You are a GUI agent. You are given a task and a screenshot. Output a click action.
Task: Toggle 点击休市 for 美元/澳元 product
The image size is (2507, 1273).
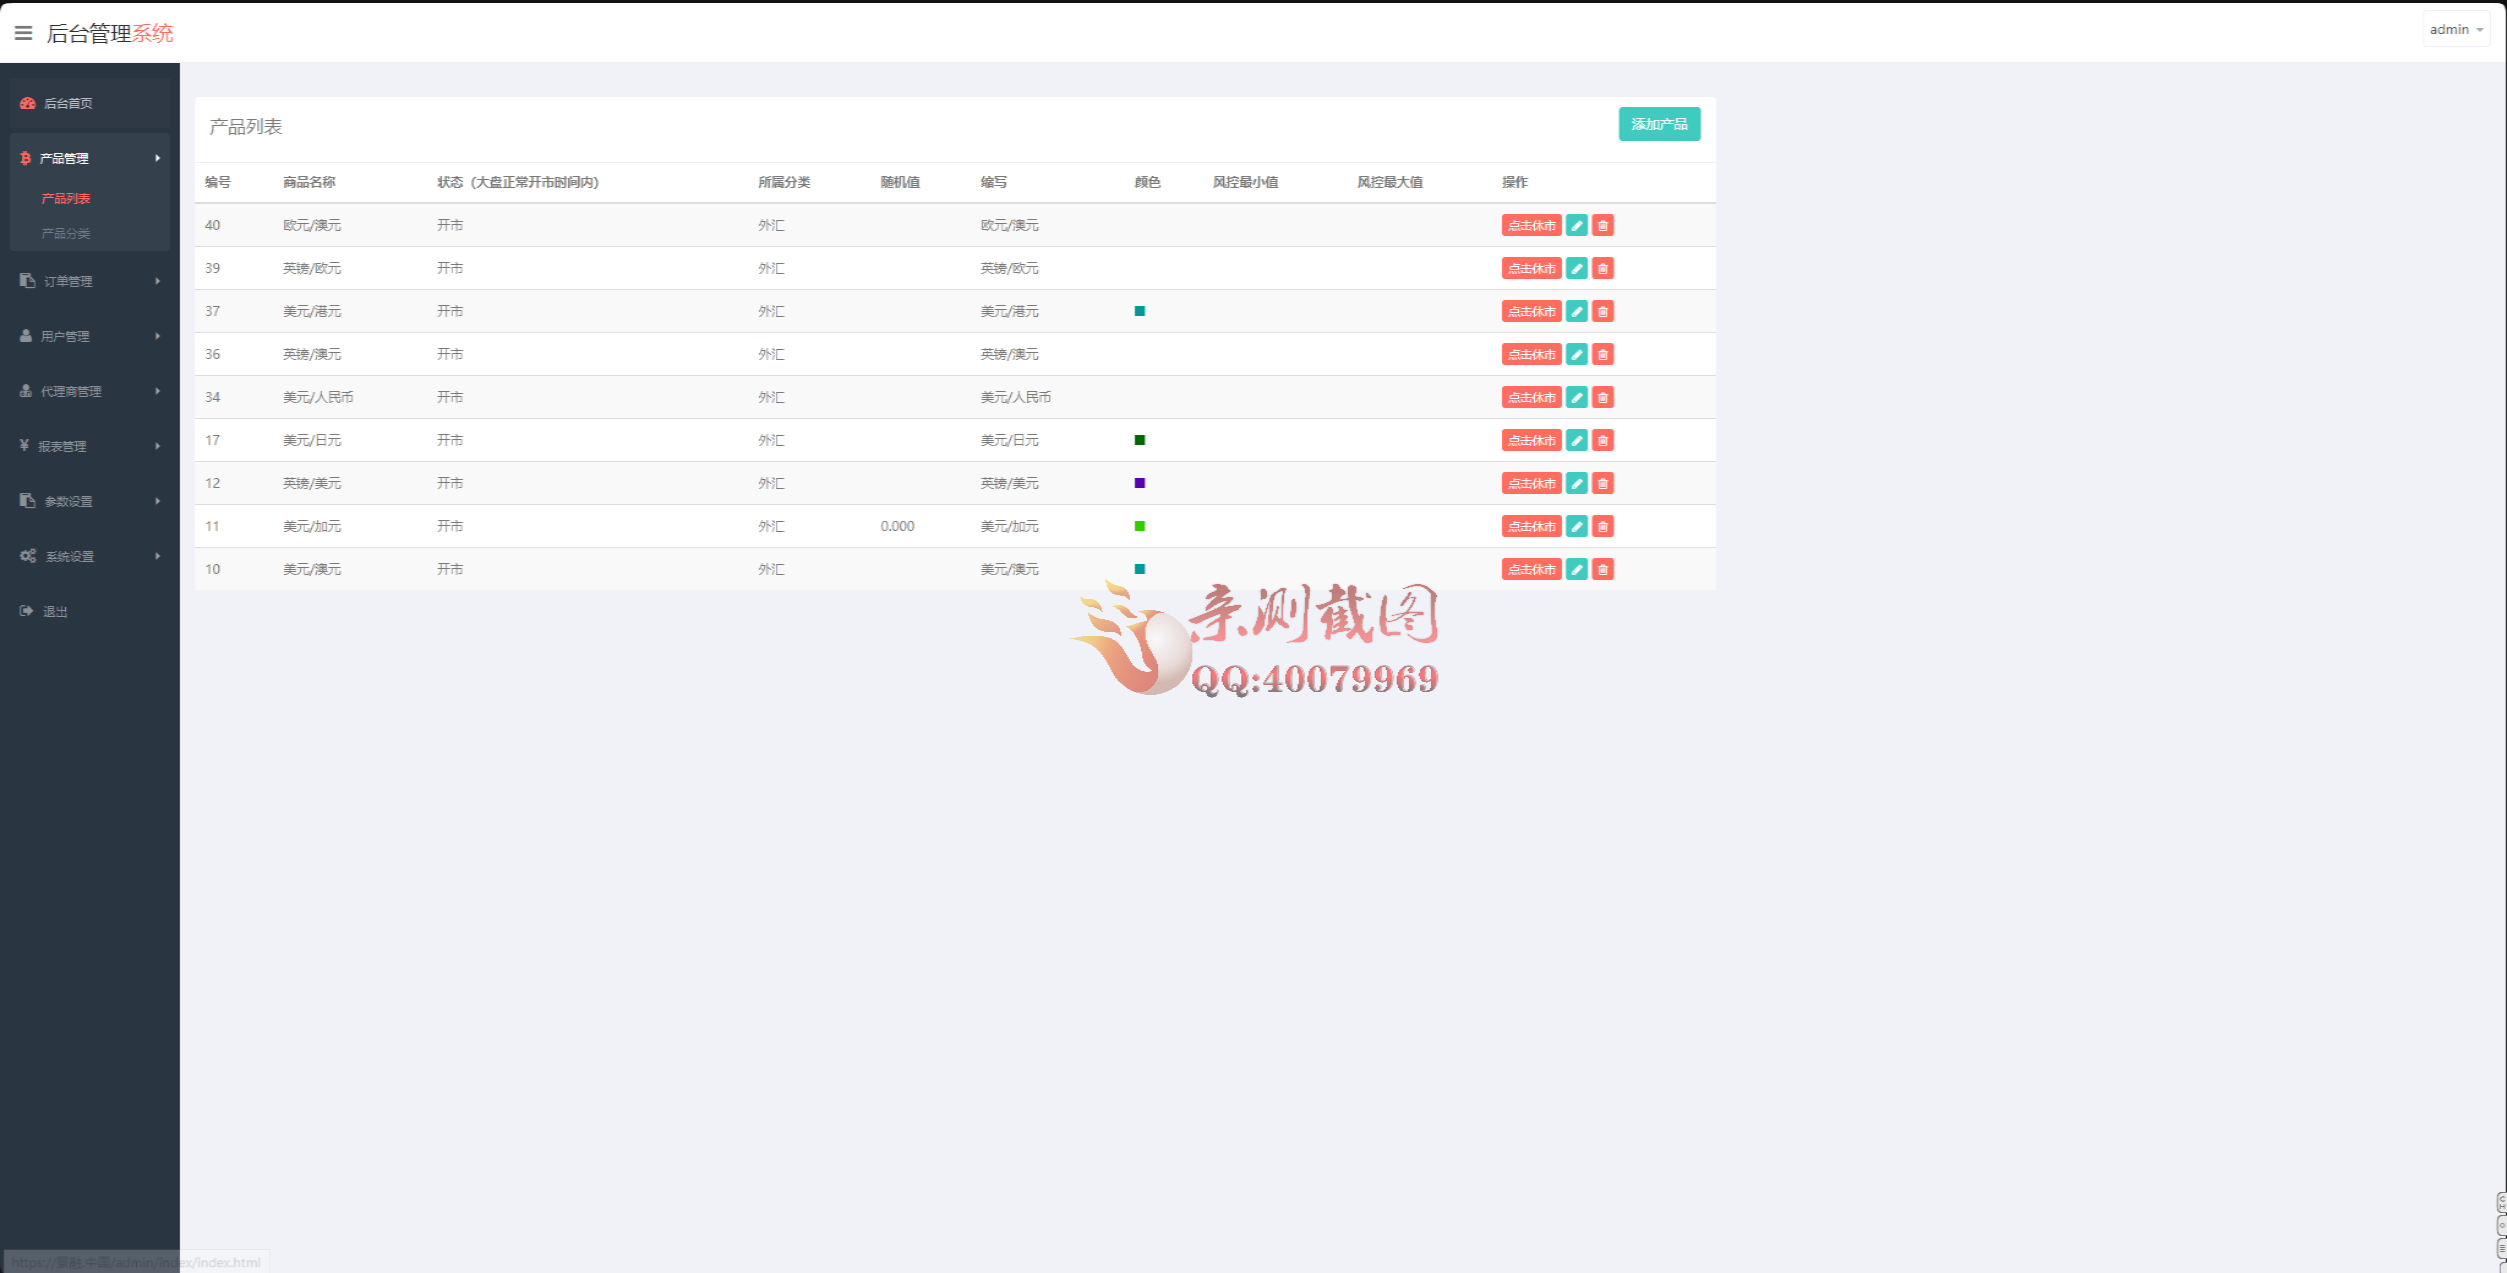point(1531,568)
